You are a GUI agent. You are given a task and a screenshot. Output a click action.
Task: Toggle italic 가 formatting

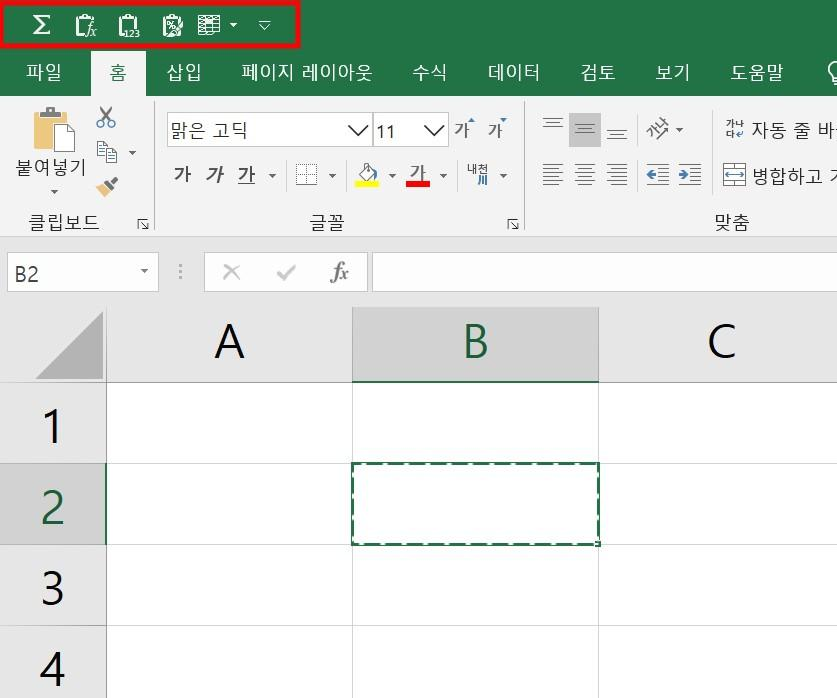(215, 174)
